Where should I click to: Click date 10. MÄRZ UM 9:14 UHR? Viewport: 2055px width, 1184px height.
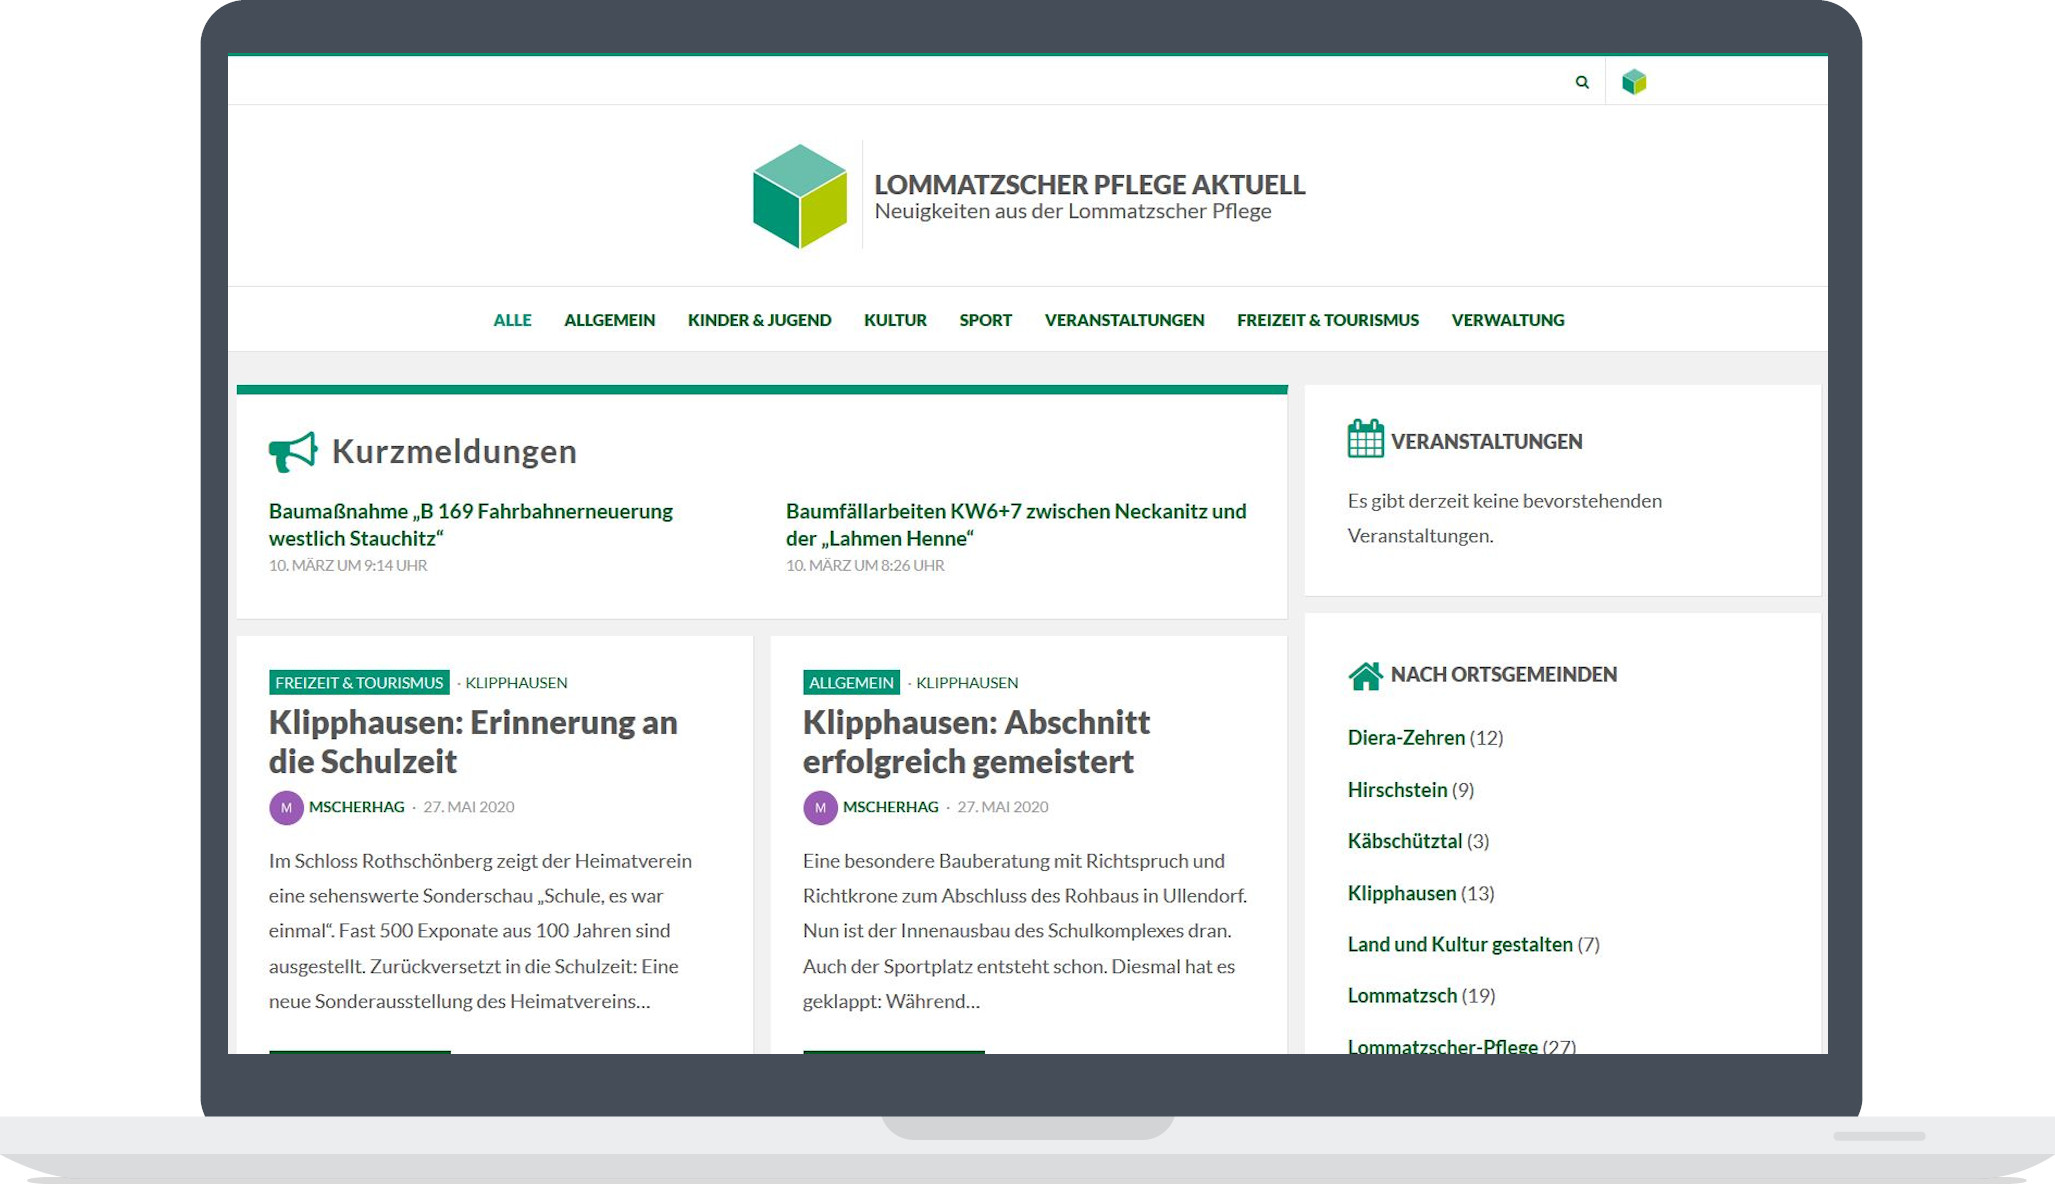348,566
